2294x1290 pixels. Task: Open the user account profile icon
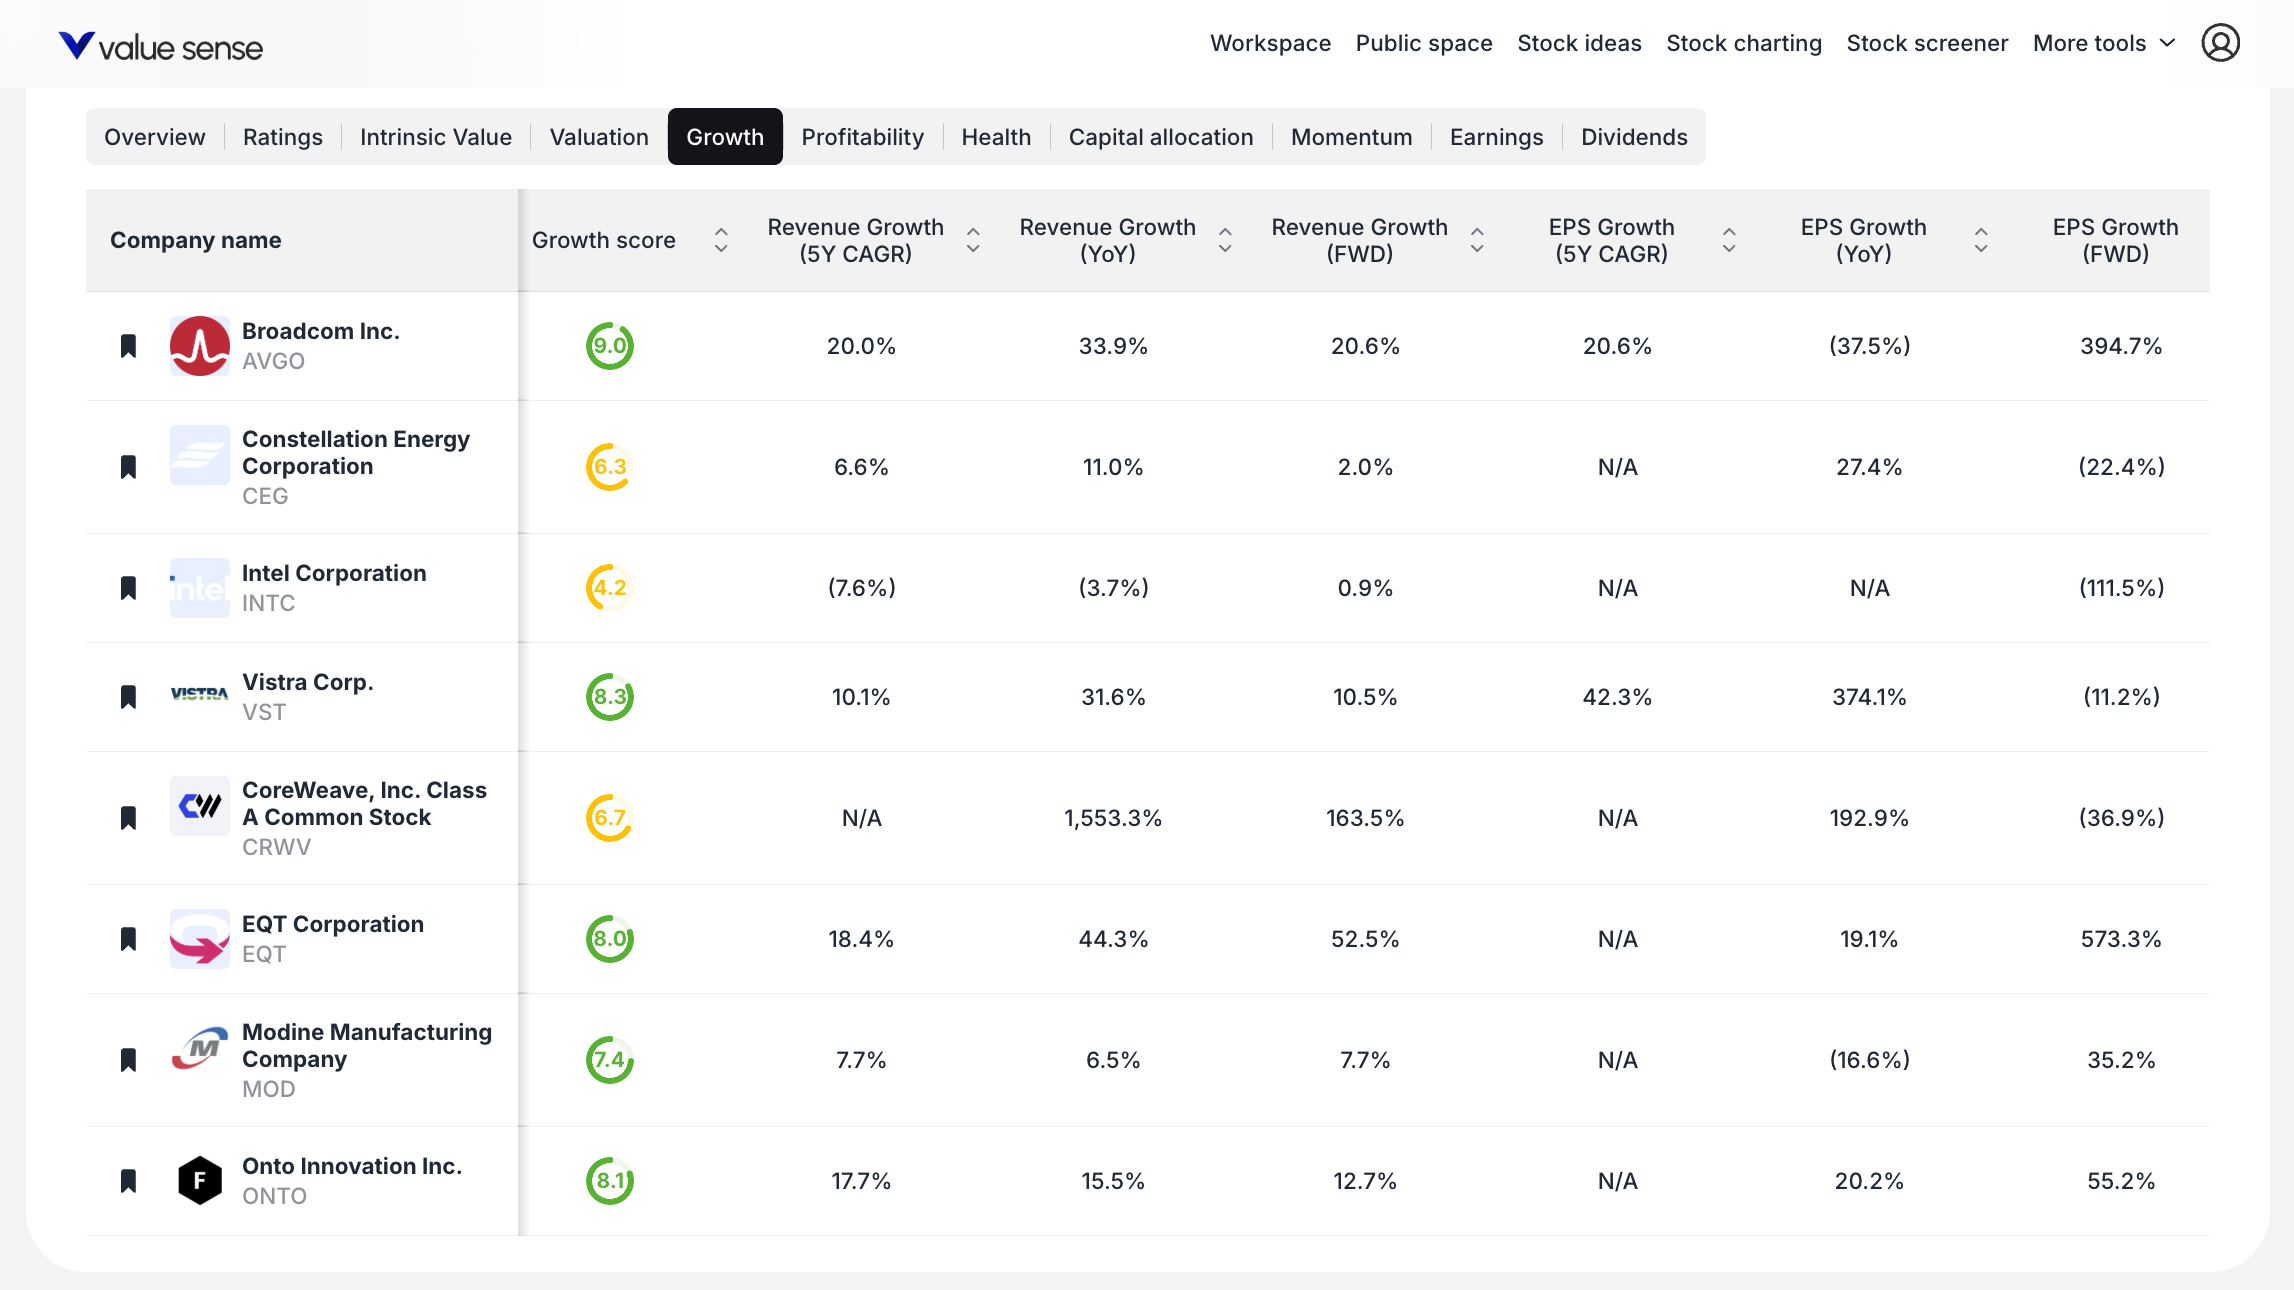coord(2219,43)
